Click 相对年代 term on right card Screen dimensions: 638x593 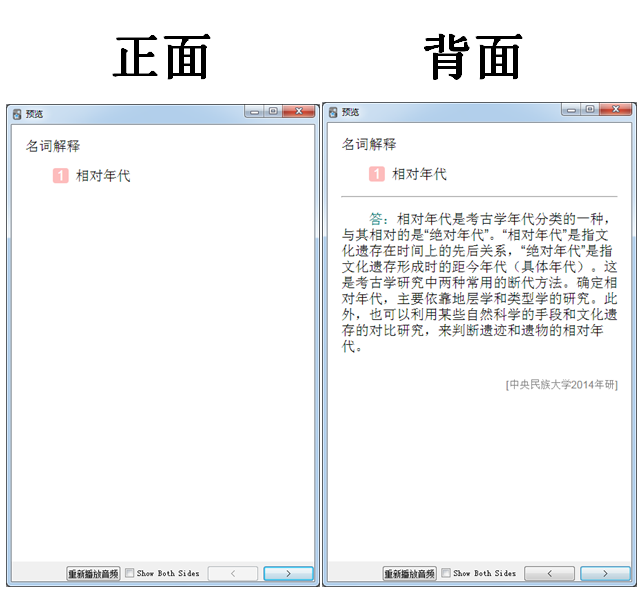click(x=419, y=174)
